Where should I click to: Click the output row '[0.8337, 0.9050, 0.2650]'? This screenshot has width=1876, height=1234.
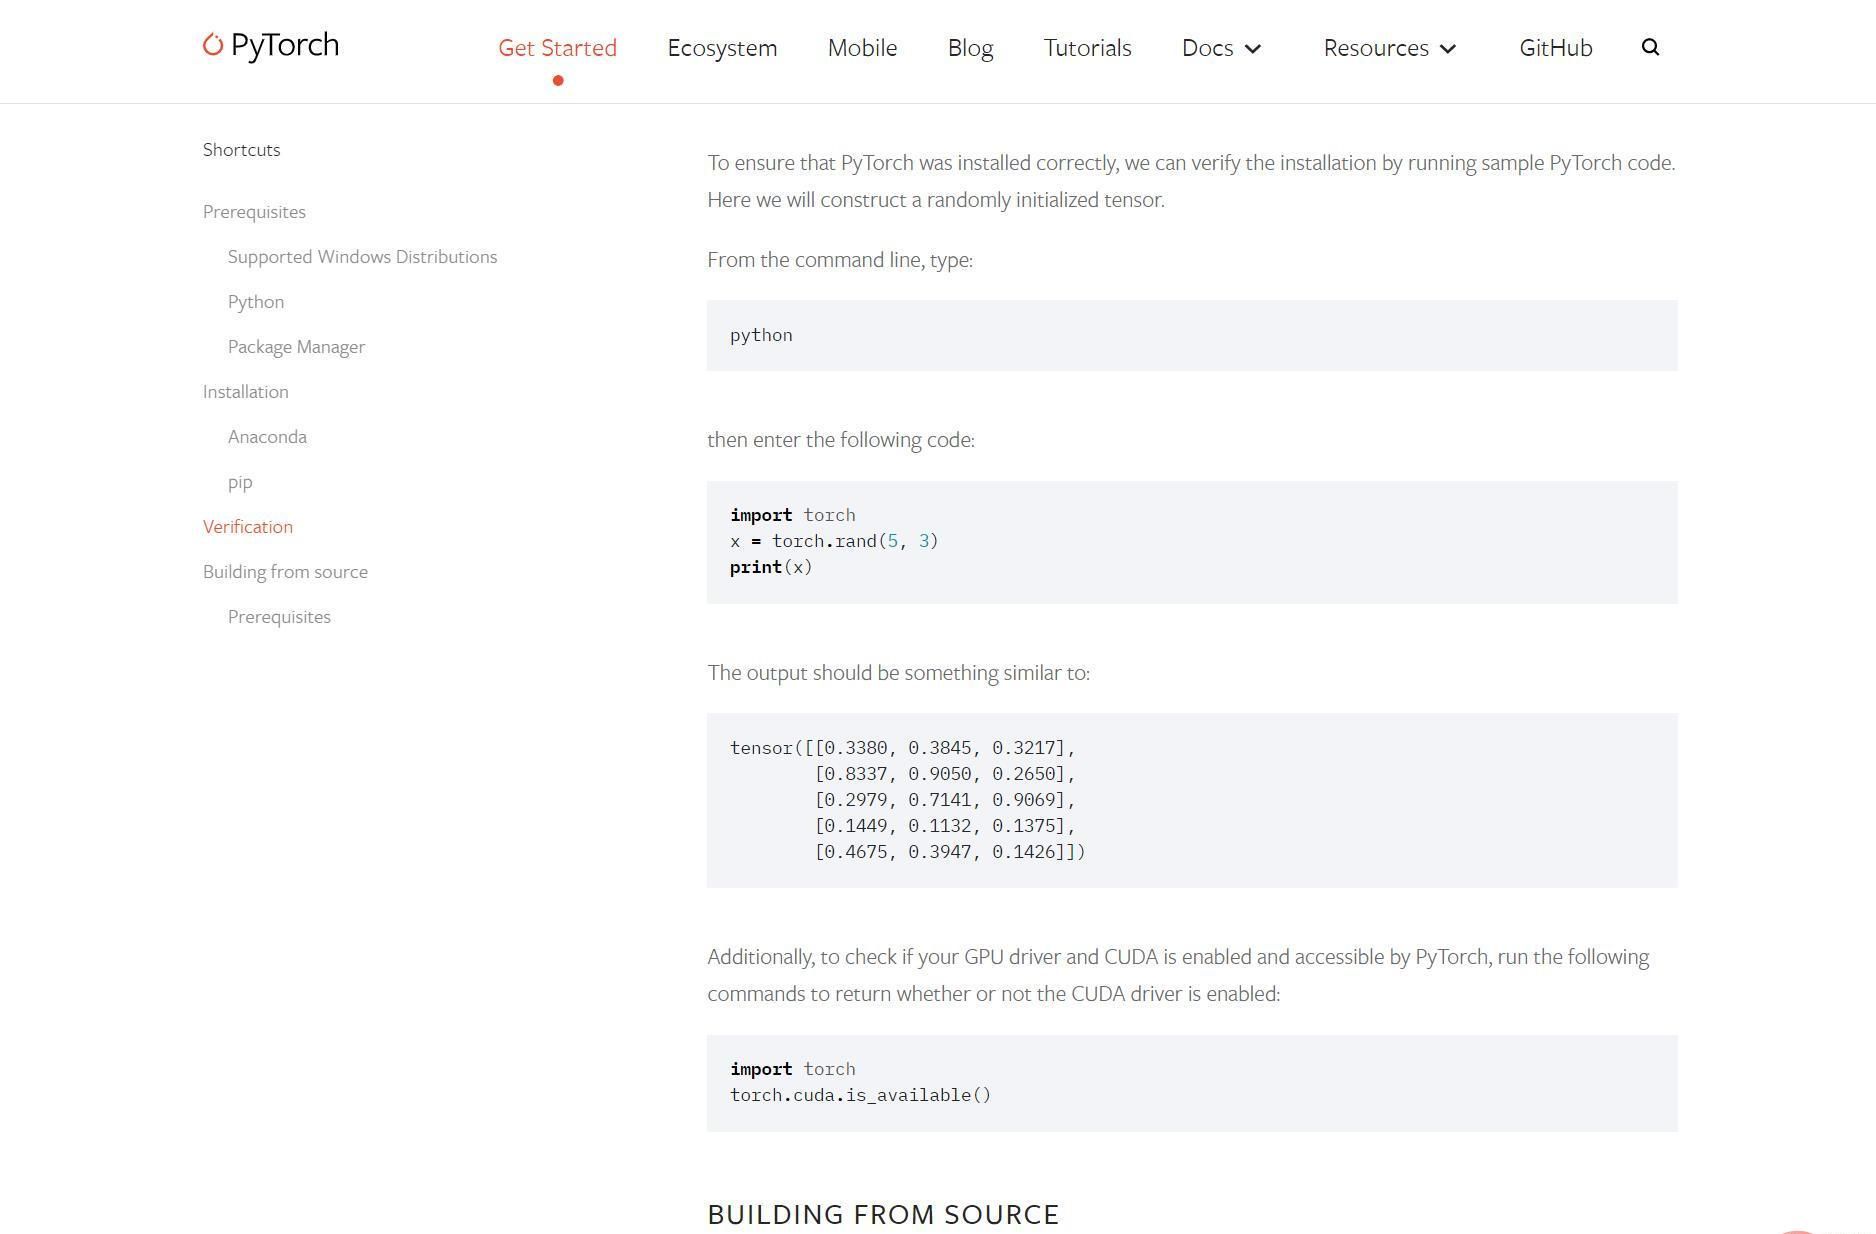[945, 774]
